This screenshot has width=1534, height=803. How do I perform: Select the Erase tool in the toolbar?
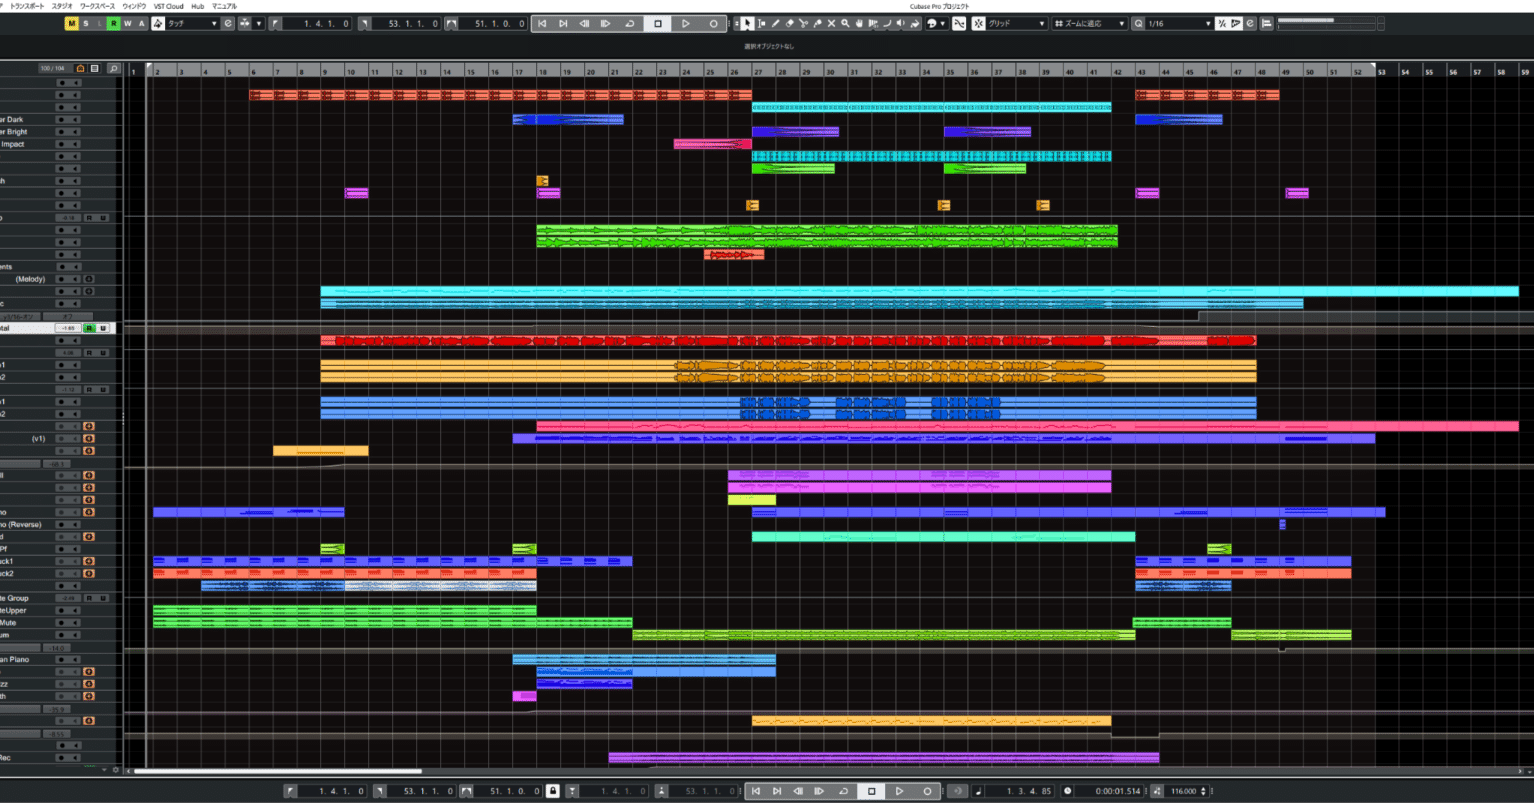[x=788, y=23]
